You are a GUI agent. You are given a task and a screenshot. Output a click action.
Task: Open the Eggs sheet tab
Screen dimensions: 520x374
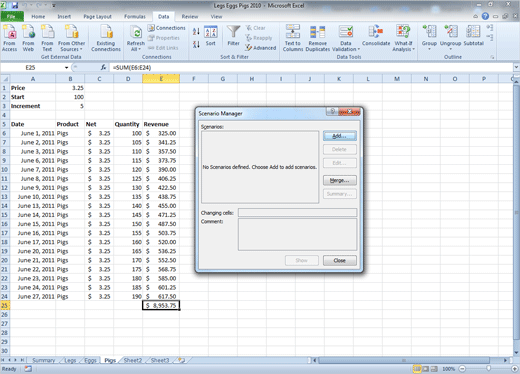pos(90,360)
